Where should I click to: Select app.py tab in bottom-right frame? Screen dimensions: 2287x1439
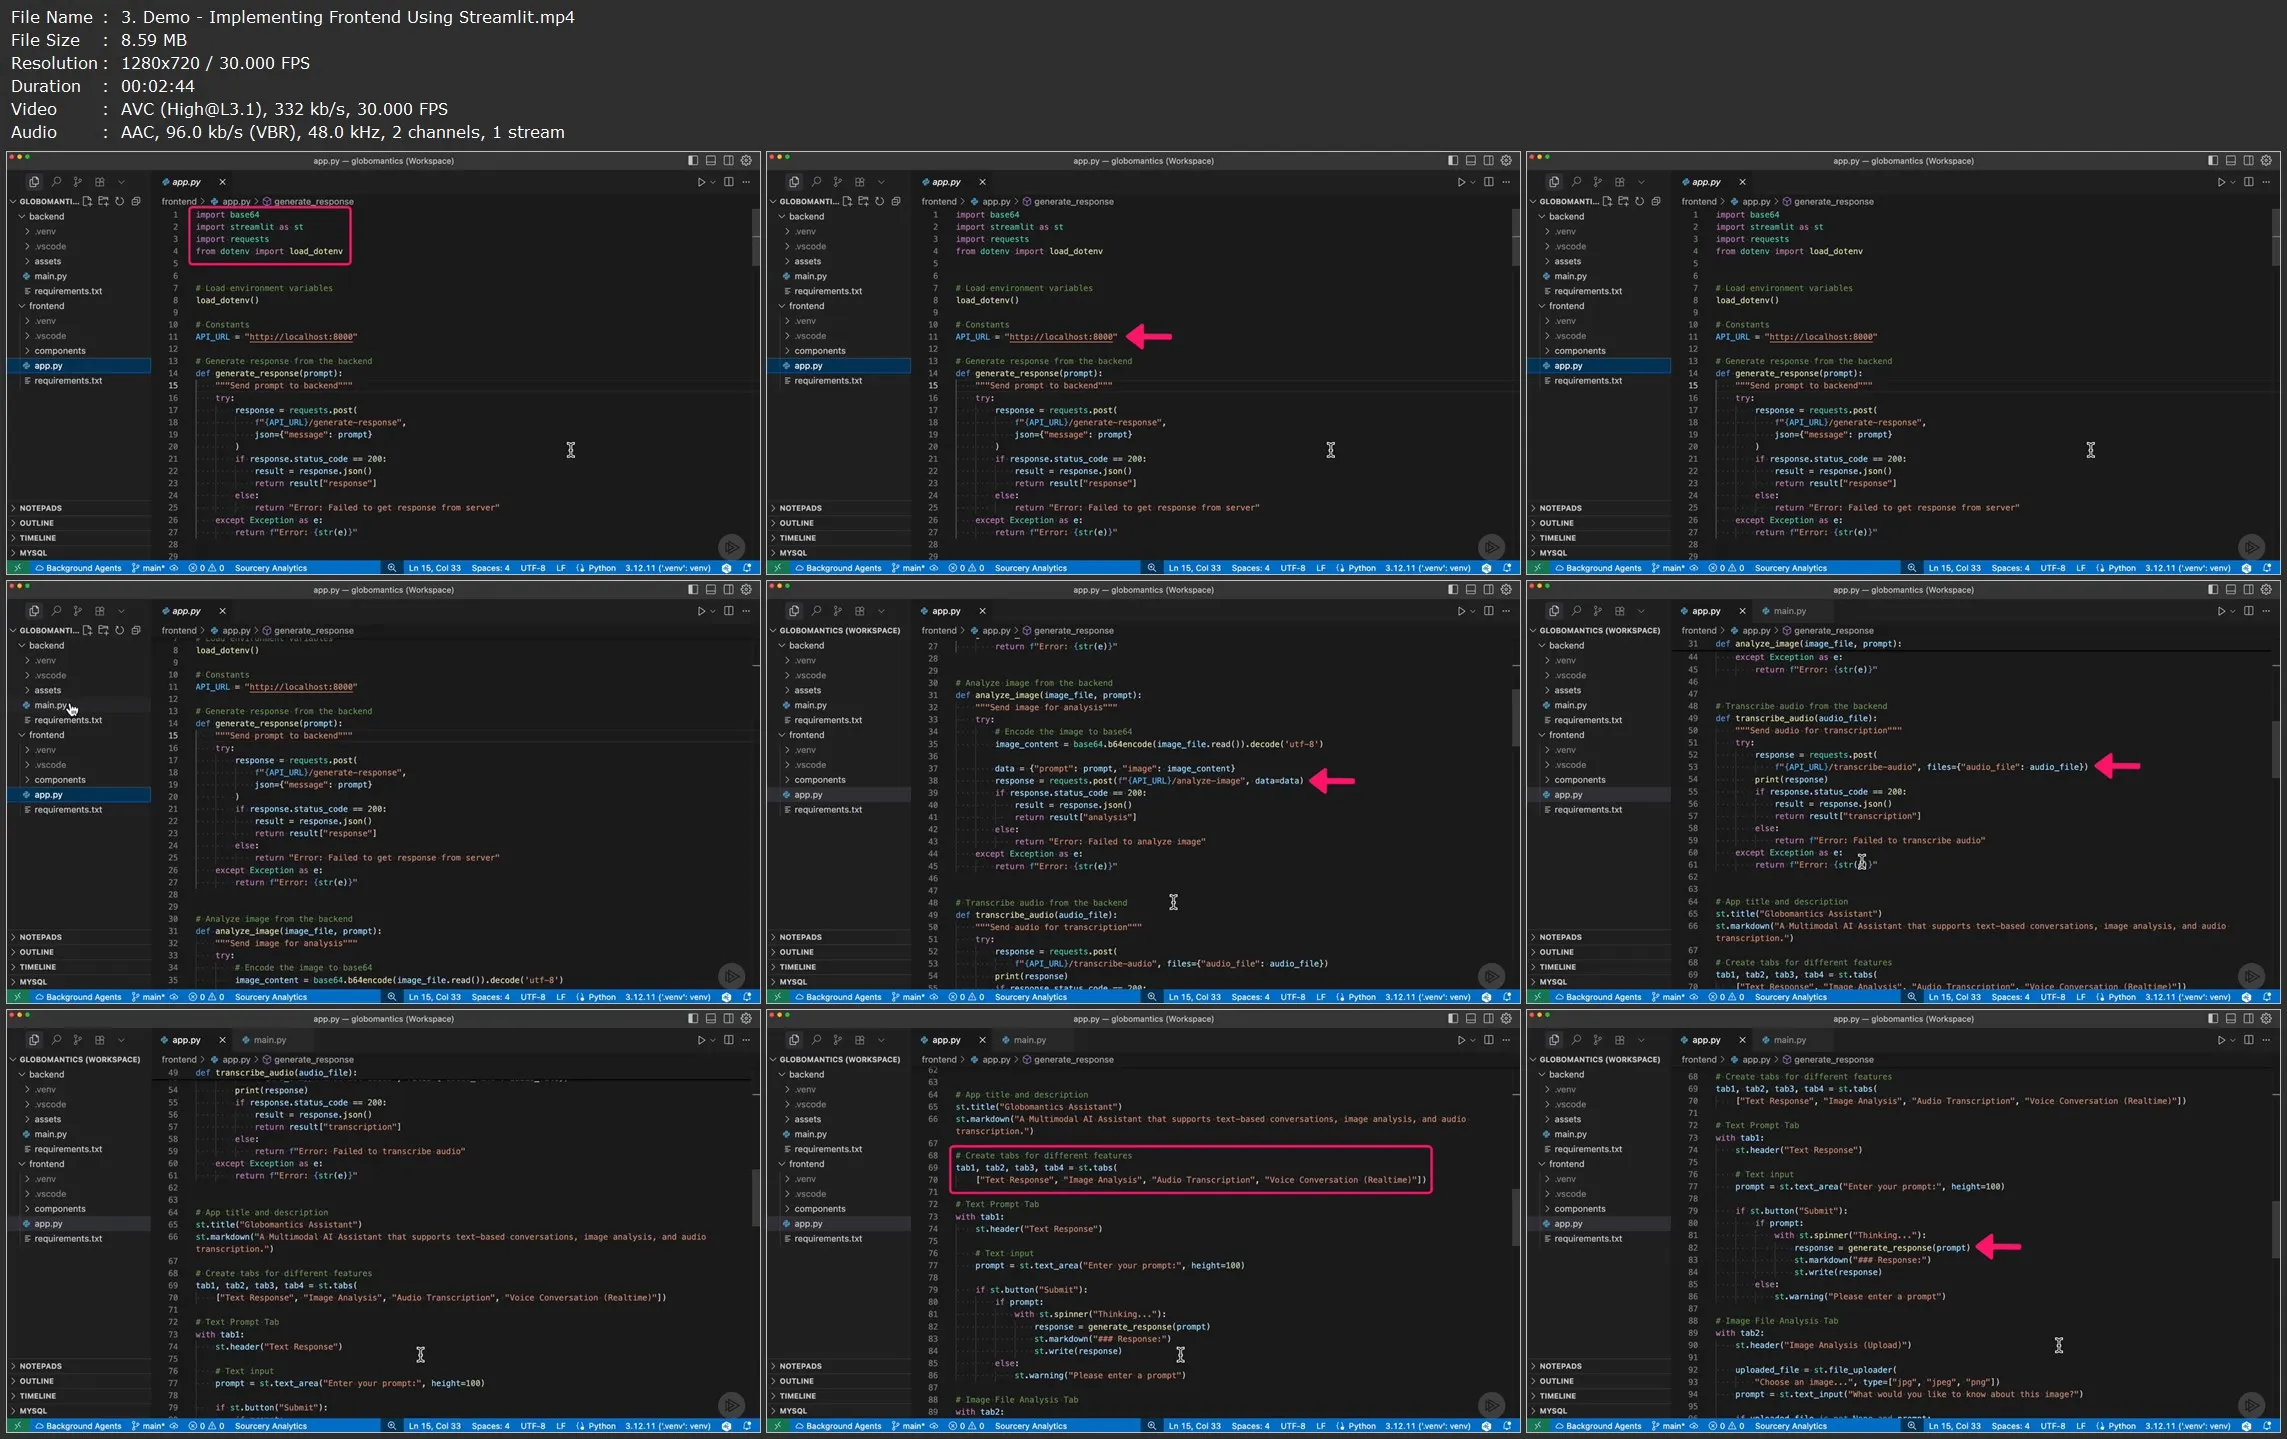(1706, 1040)
